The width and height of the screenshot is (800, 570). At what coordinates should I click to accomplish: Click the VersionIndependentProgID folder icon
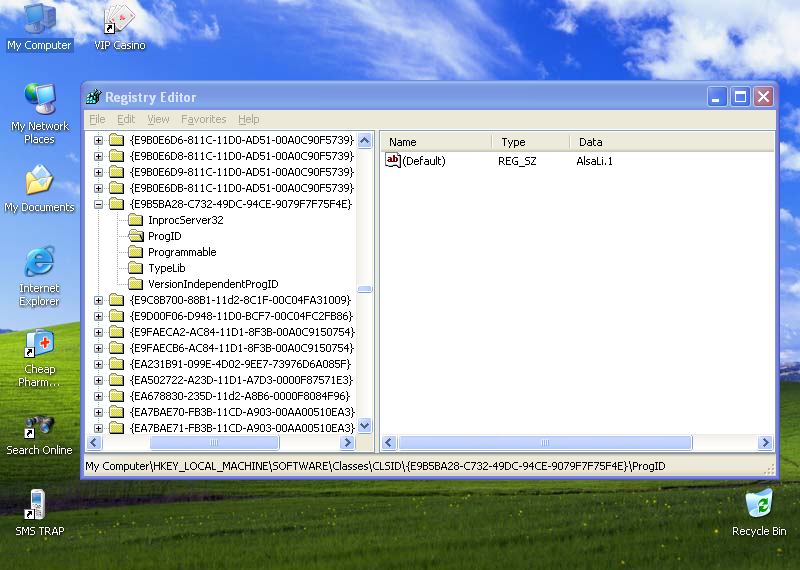coord(135,284)
